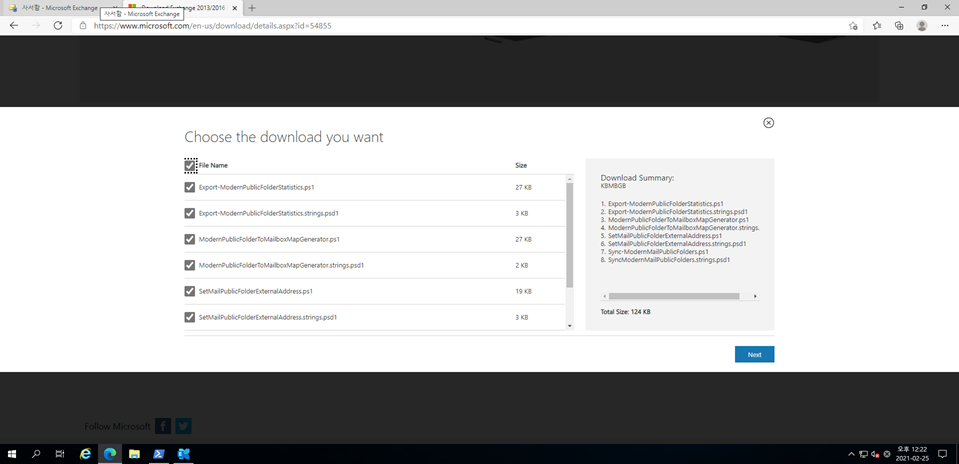
Task: Click the Download Summary heading
Action: (x=637, y=178)
